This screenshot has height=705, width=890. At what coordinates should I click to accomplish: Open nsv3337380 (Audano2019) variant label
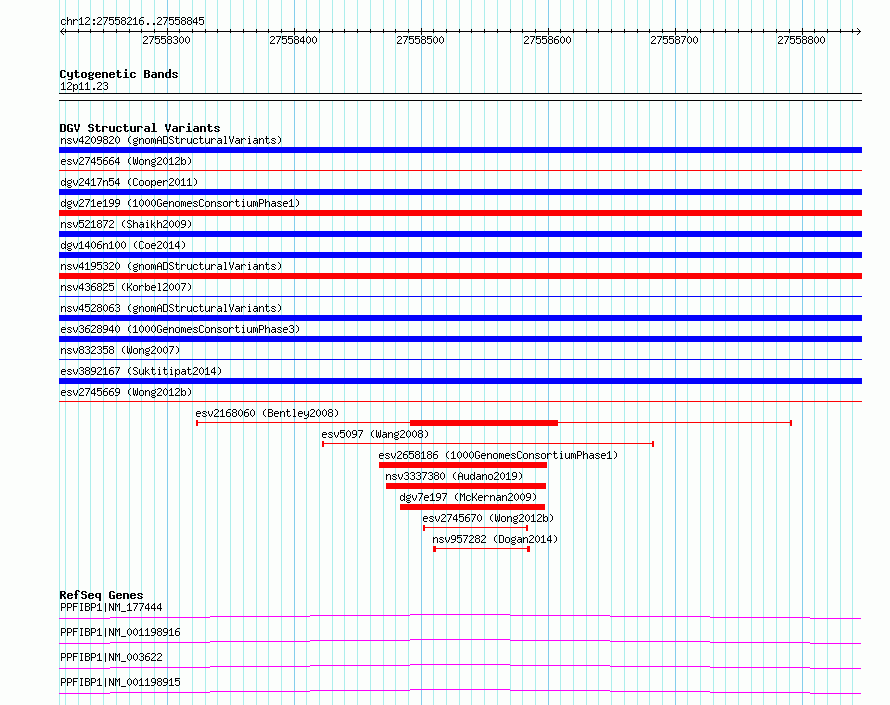coord(454,476)
